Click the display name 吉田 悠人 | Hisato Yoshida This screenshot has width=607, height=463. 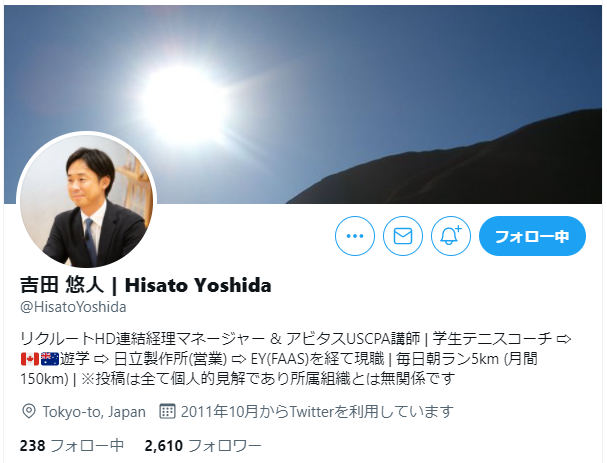[146, 285]
